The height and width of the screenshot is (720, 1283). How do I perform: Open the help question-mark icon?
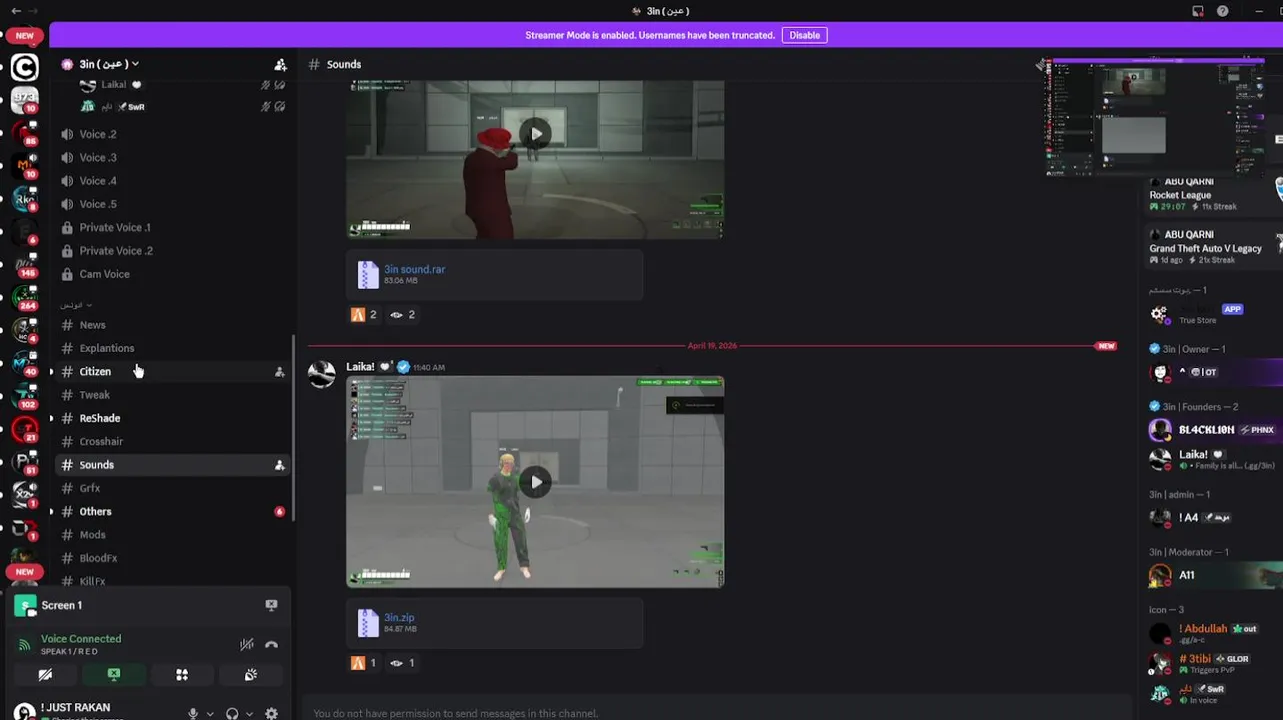1222,11
